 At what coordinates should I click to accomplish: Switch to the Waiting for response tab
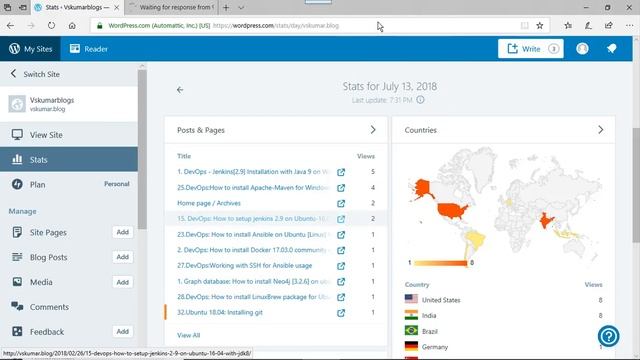[171, 7]
